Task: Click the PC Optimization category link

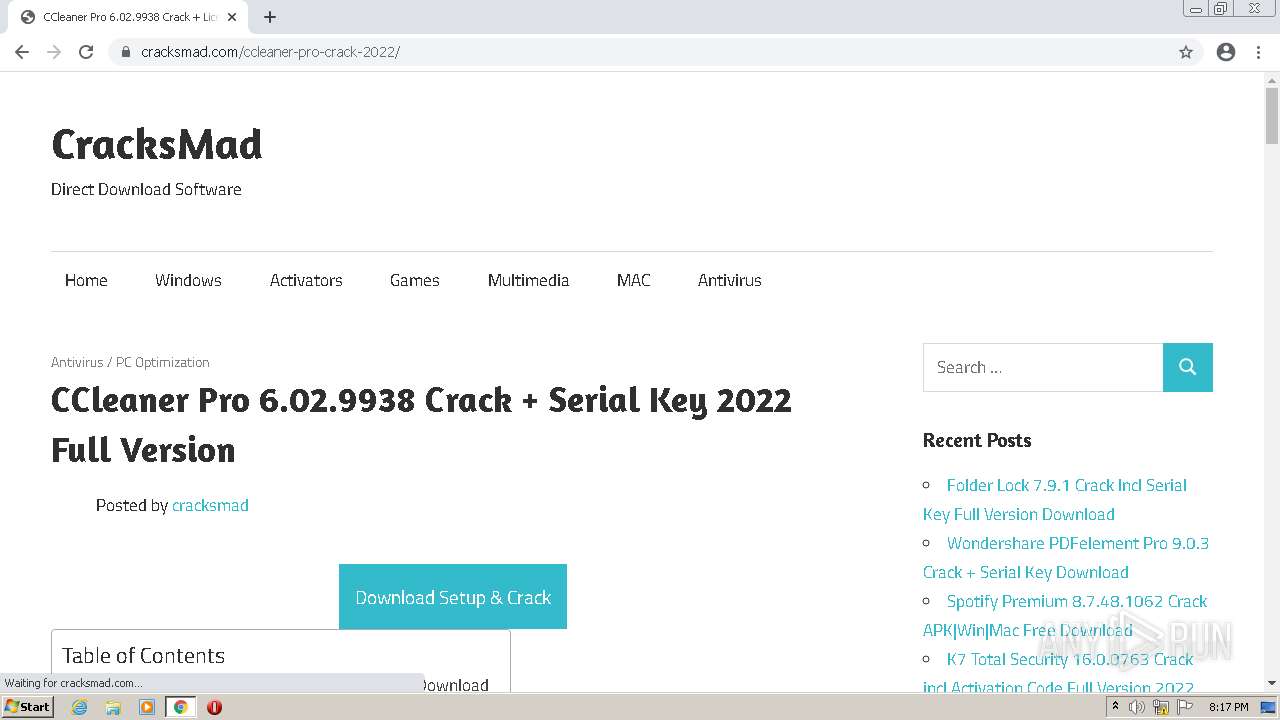Action: [x=163, y=362]
